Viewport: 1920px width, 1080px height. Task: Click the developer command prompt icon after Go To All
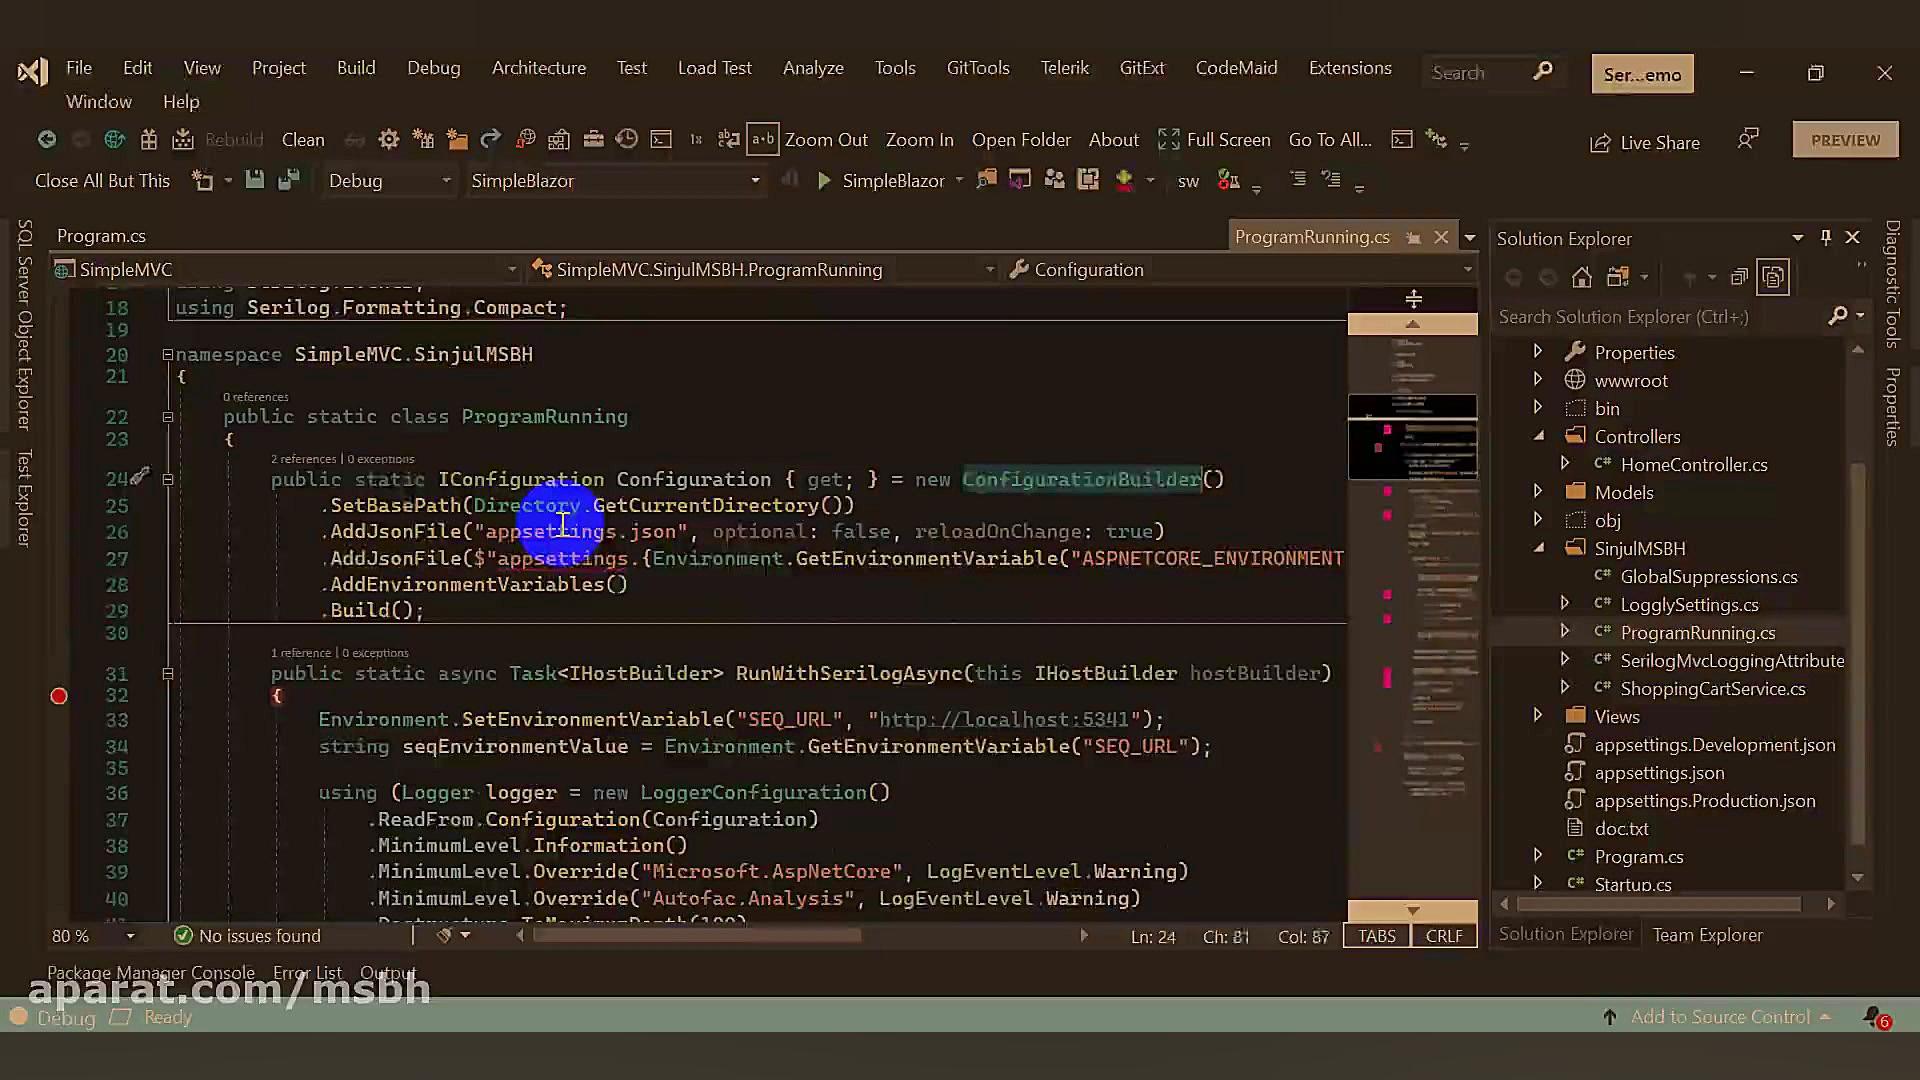tap(1402, 140)
